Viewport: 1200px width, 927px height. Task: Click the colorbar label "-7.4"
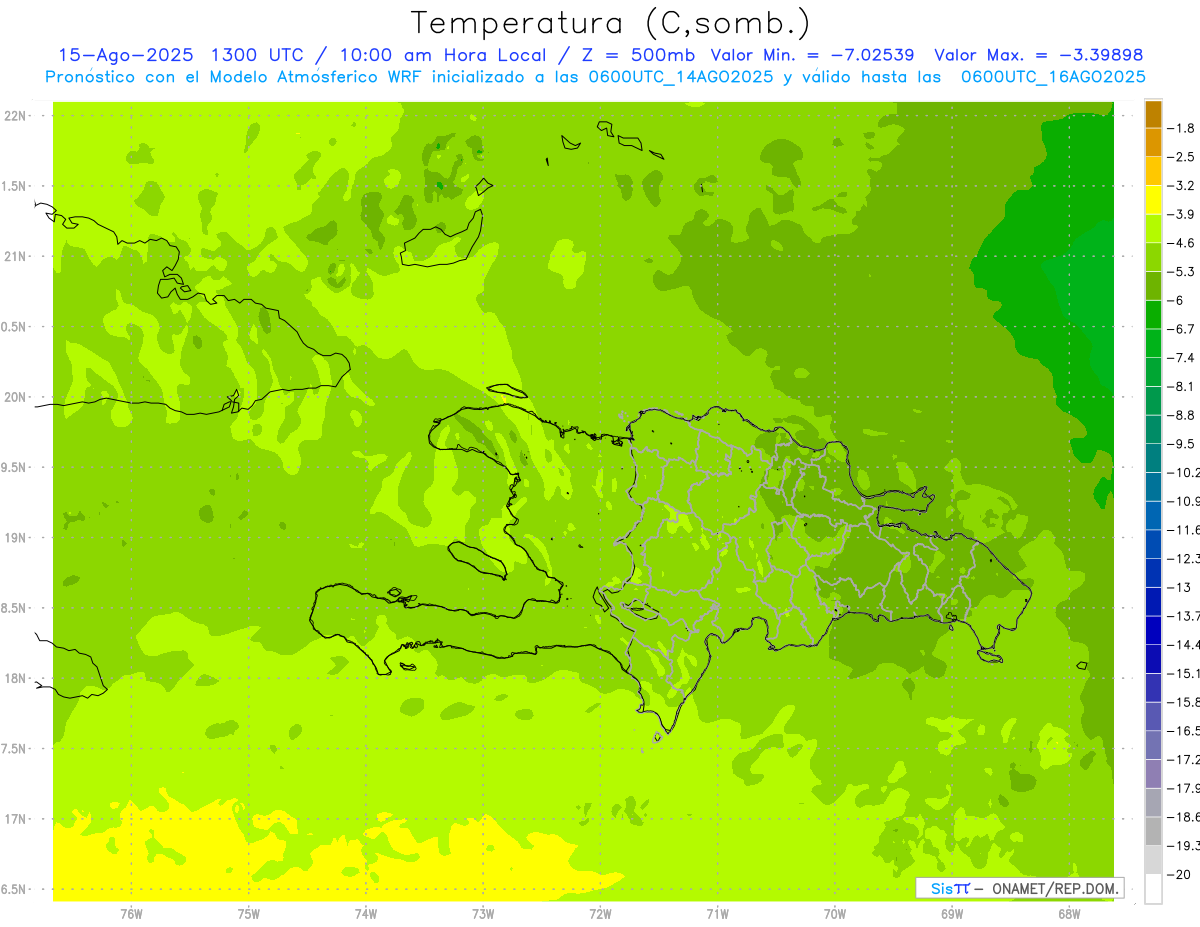pos(1182,358)
